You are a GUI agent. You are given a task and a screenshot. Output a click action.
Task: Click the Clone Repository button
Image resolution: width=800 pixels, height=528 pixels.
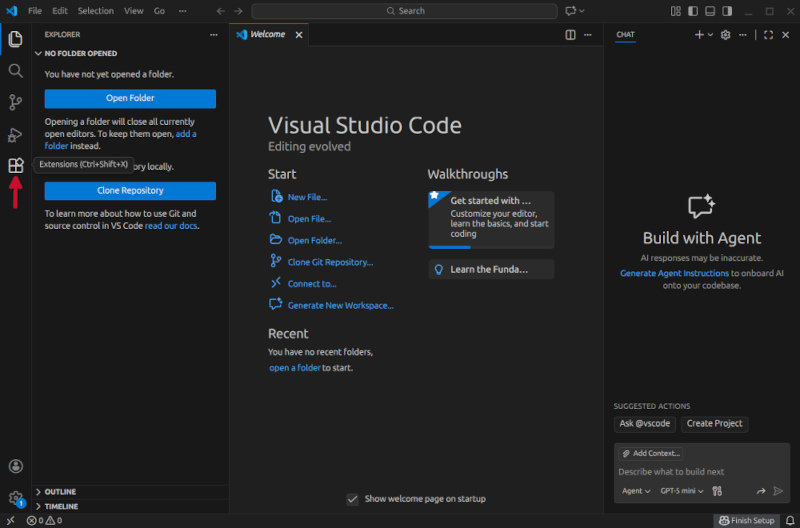(x=130, y=190)
